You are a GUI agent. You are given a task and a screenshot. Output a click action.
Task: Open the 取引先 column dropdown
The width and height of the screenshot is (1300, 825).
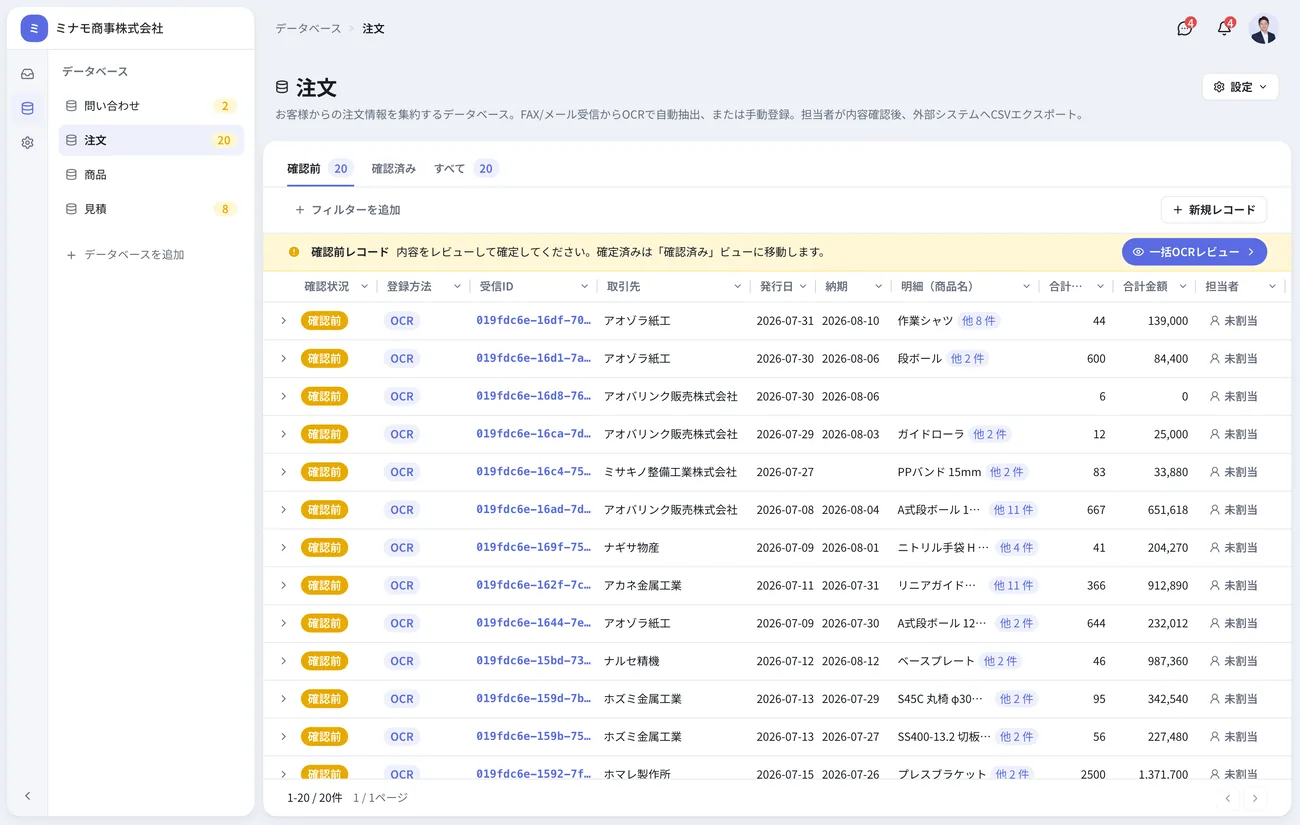tap(740, 287)
